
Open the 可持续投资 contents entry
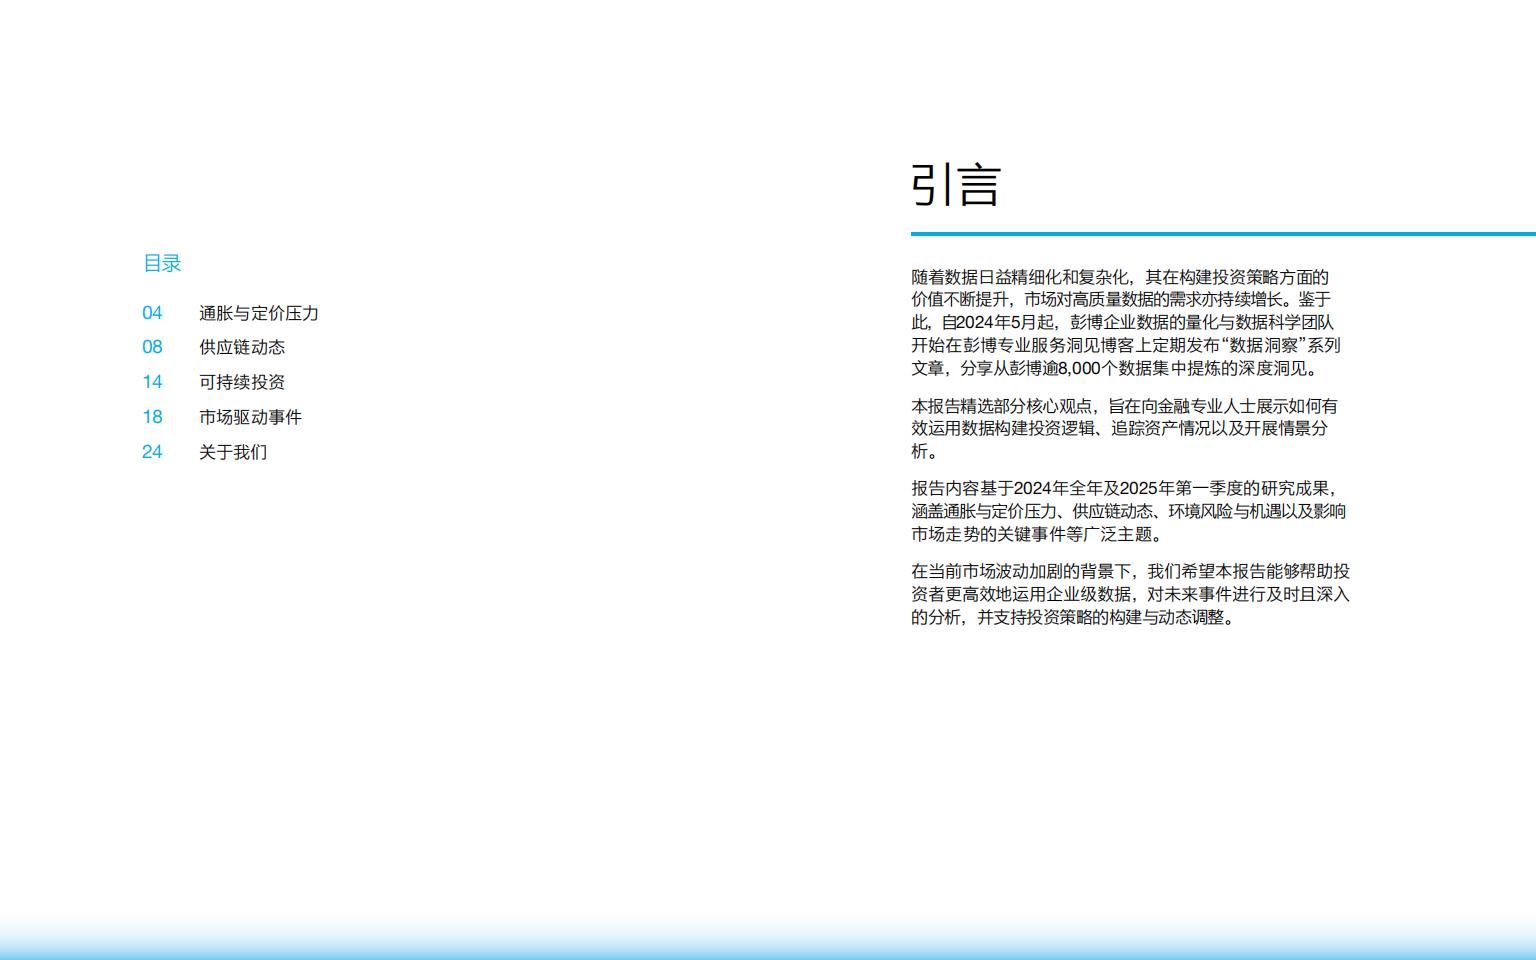pyautogui.click(x=242, y=382)
